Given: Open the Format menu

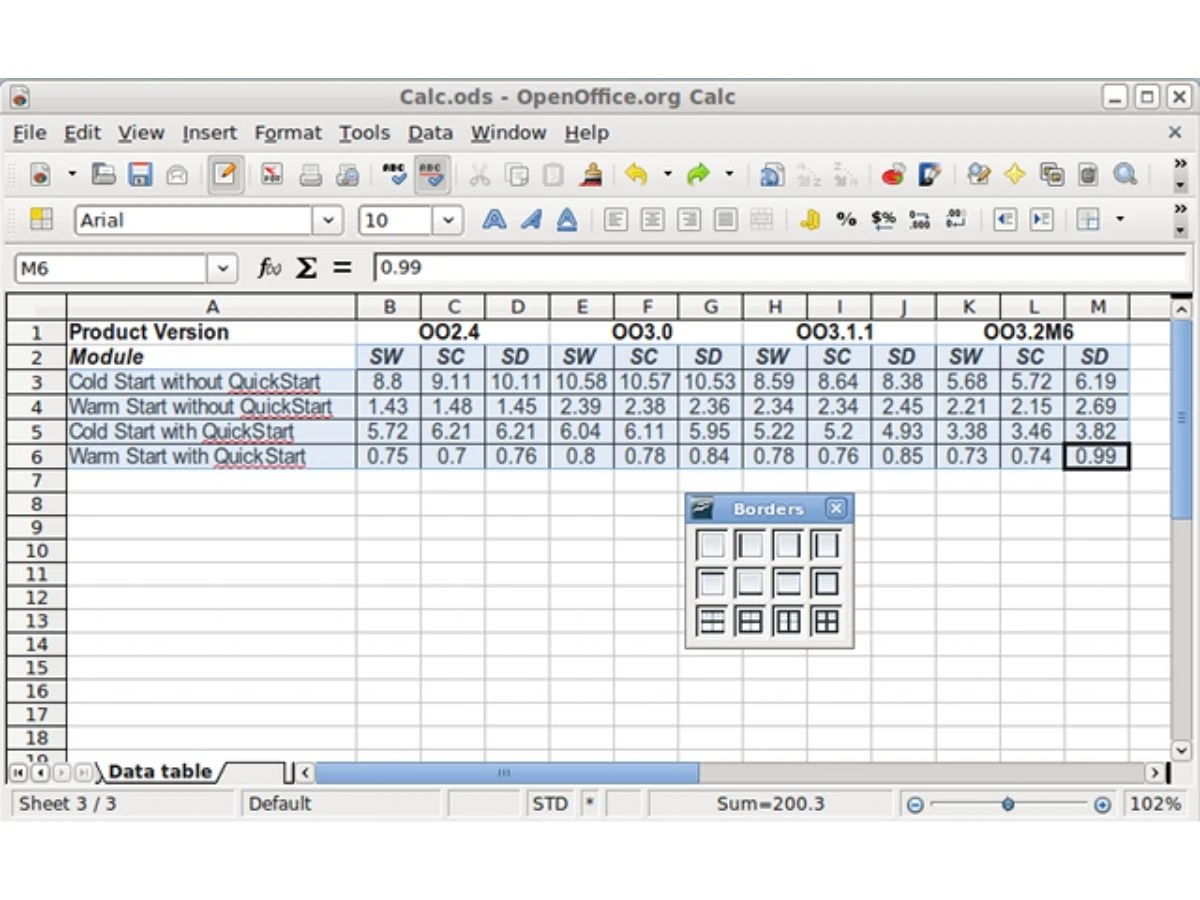Looking at the screenshot, I should click(288, 133).
